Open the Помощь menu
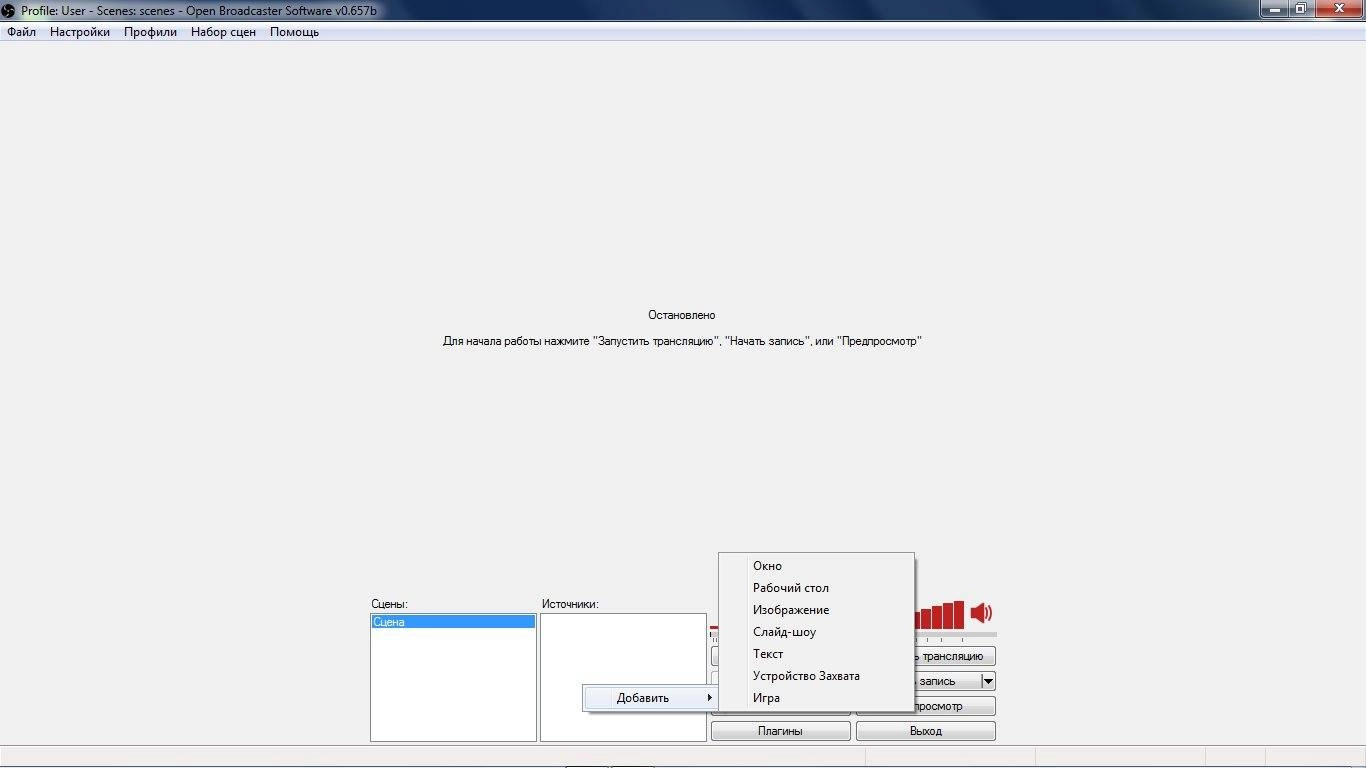This screenshot has height=768, width=1366. point(294,32)
